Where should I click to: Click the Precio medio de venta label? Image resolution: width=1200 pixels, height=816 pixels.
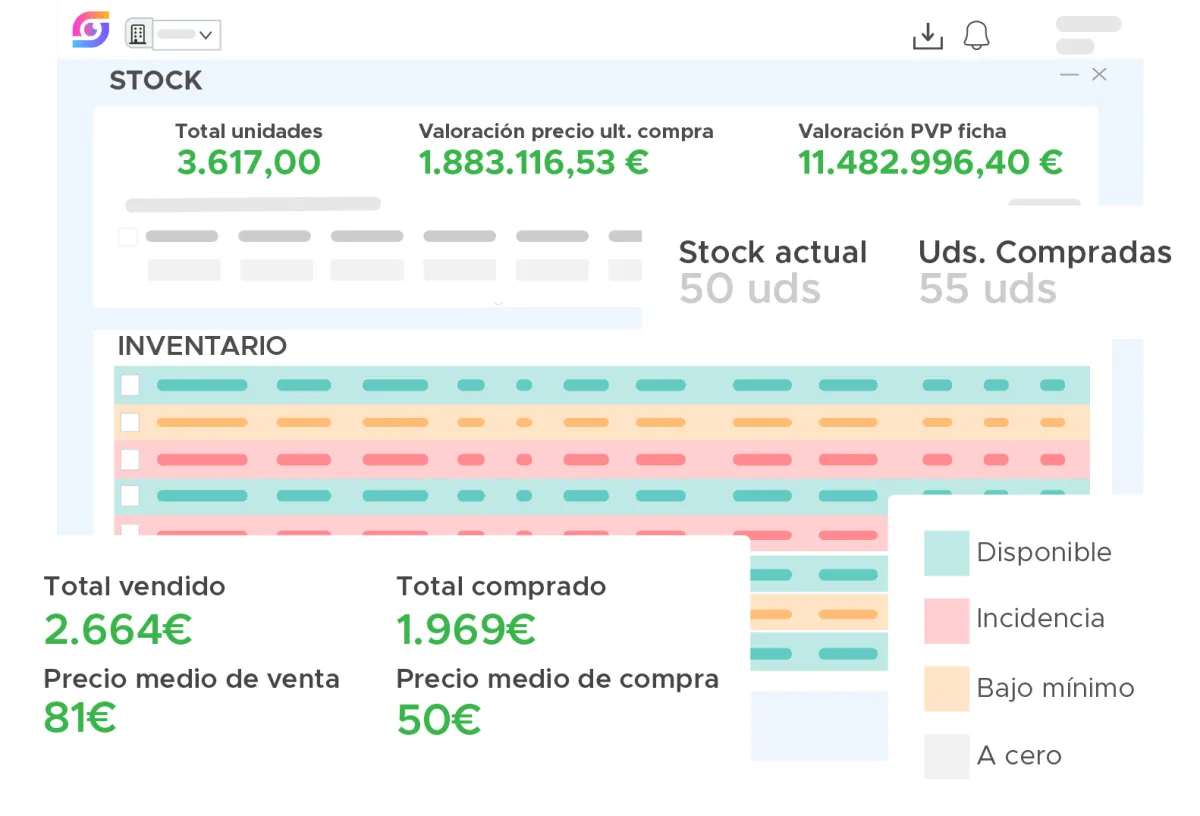point(192,679)
